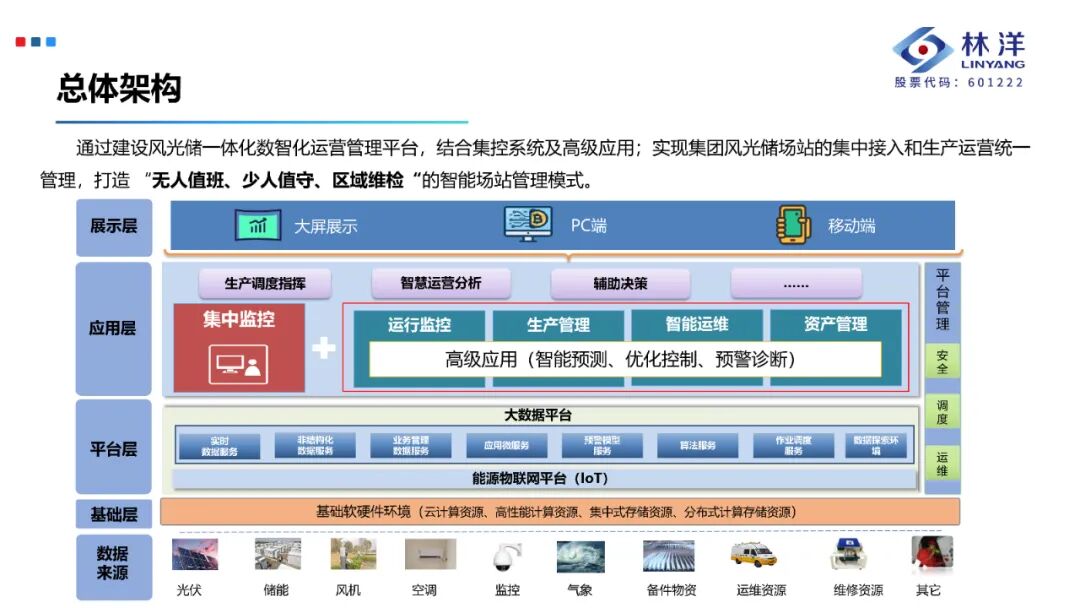Click the 预警模型服务 block
The width and height of the screenshot is (1080, 608).
coord(603,445)
